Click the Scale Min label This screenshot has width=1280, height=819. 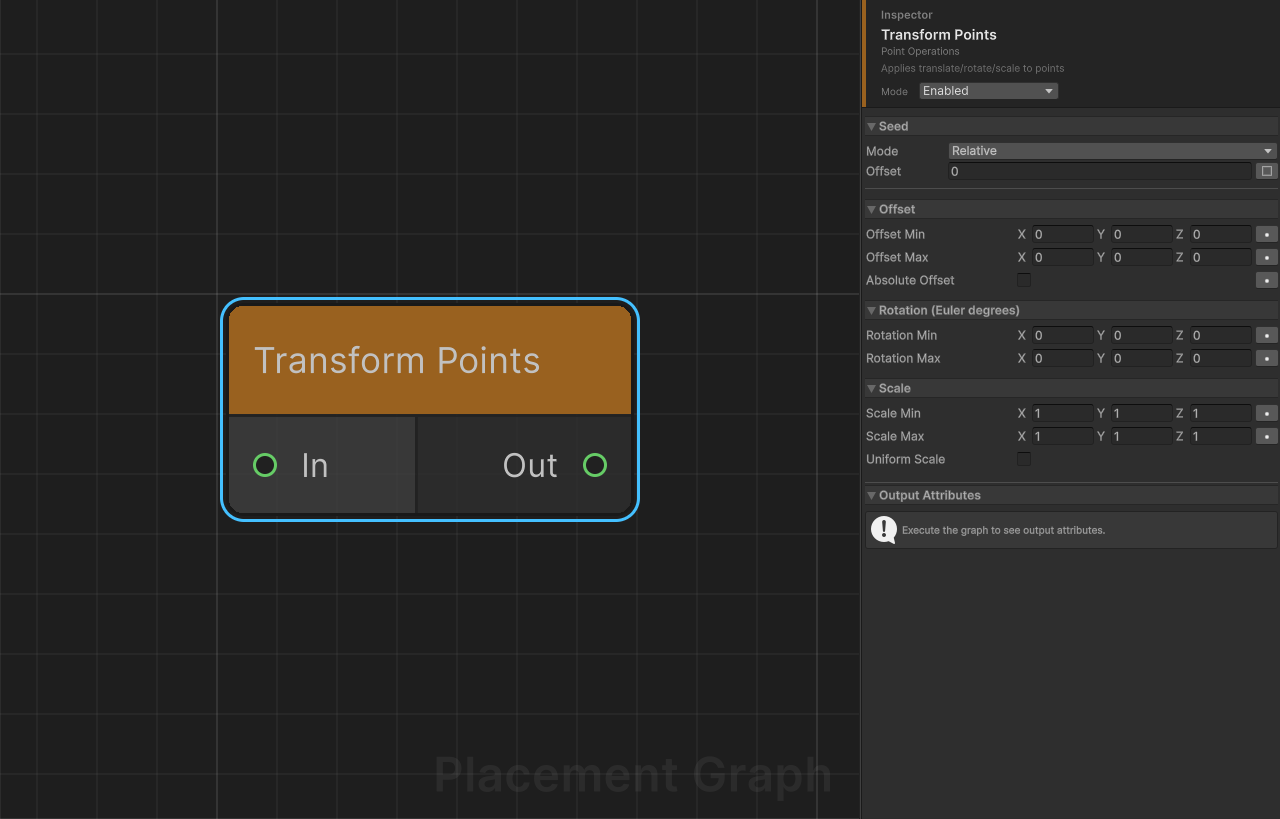[x=894, y=413]
